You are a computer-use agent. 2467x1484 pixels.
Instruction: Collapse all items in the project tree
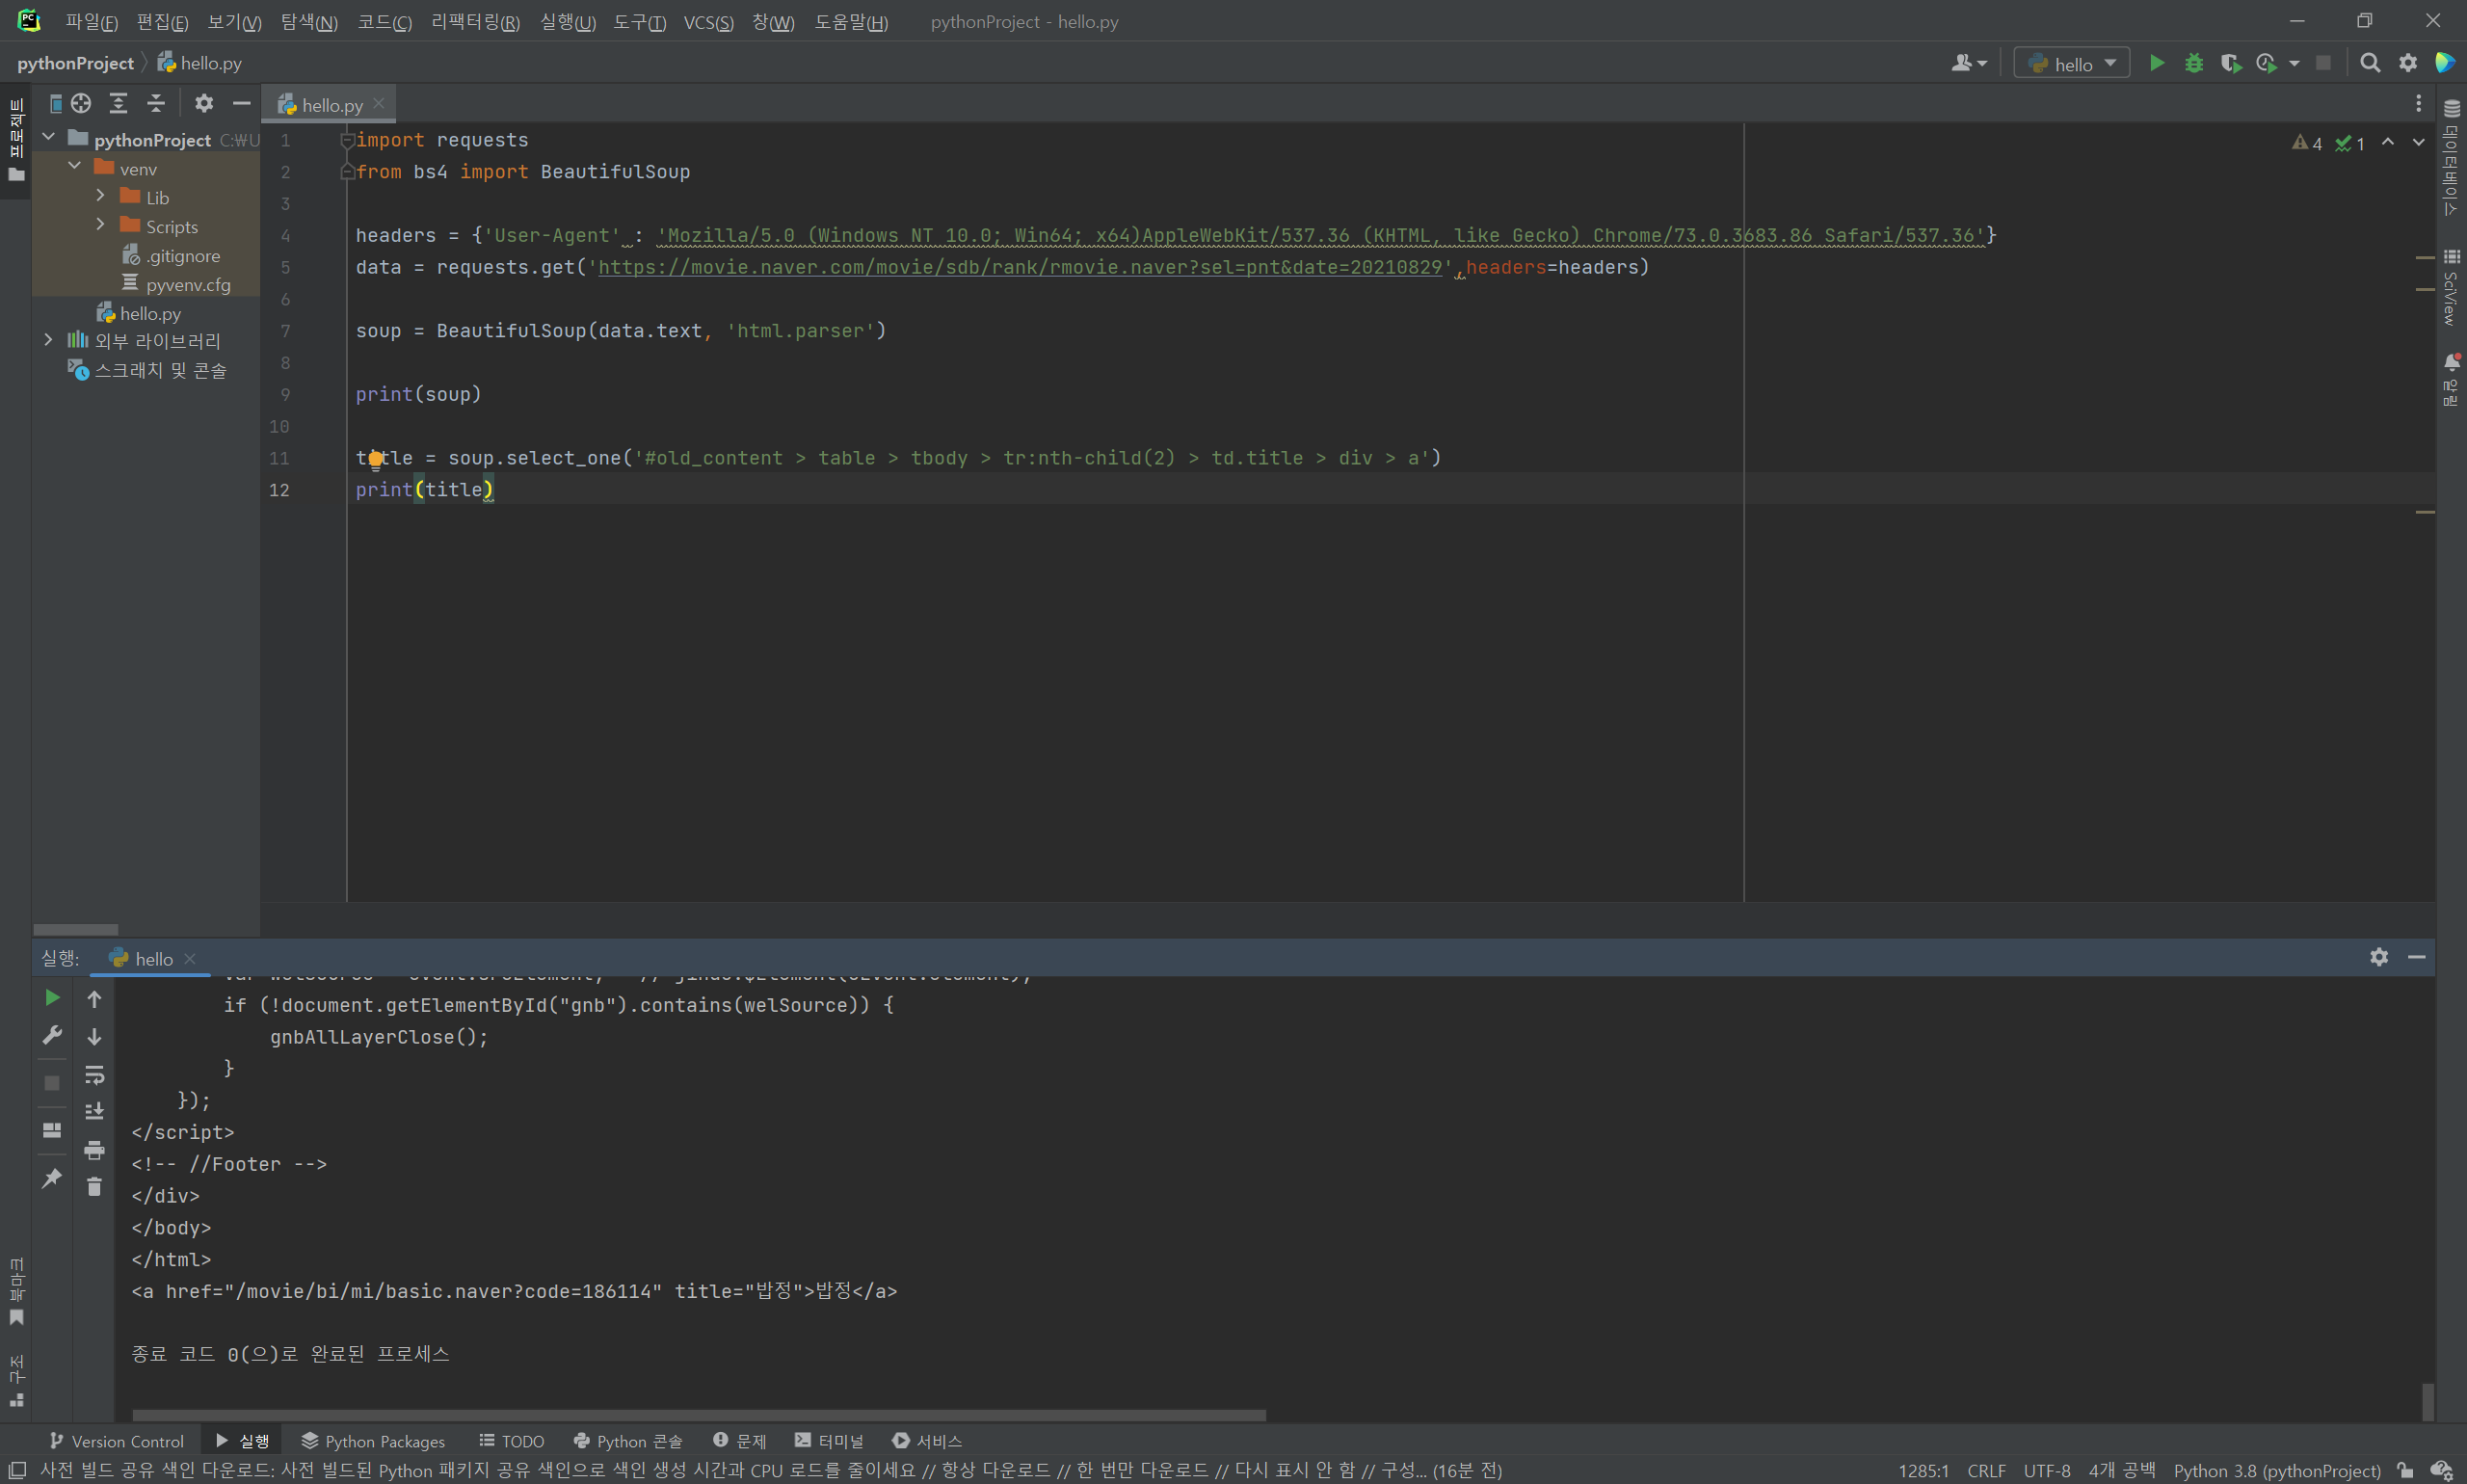pos(156,103)
